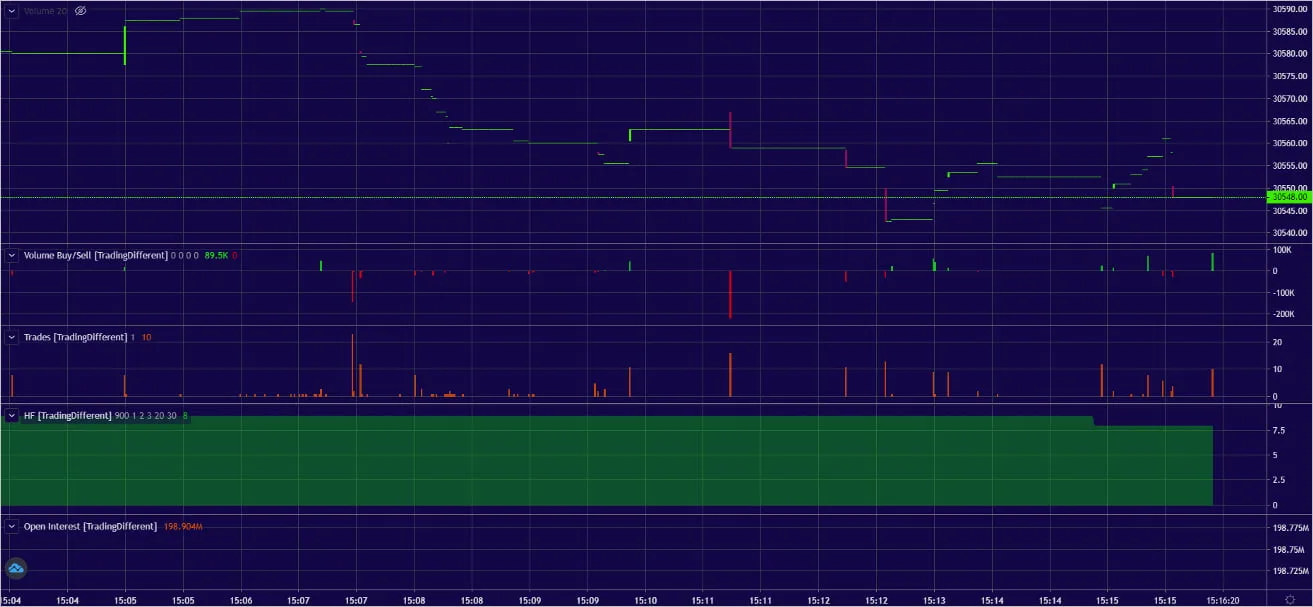Image resolution: width=1313 pixels, height=607 pixels.
Task: Collapse the Volume Buy/Sell legend chevron
Action: [12, 255]
